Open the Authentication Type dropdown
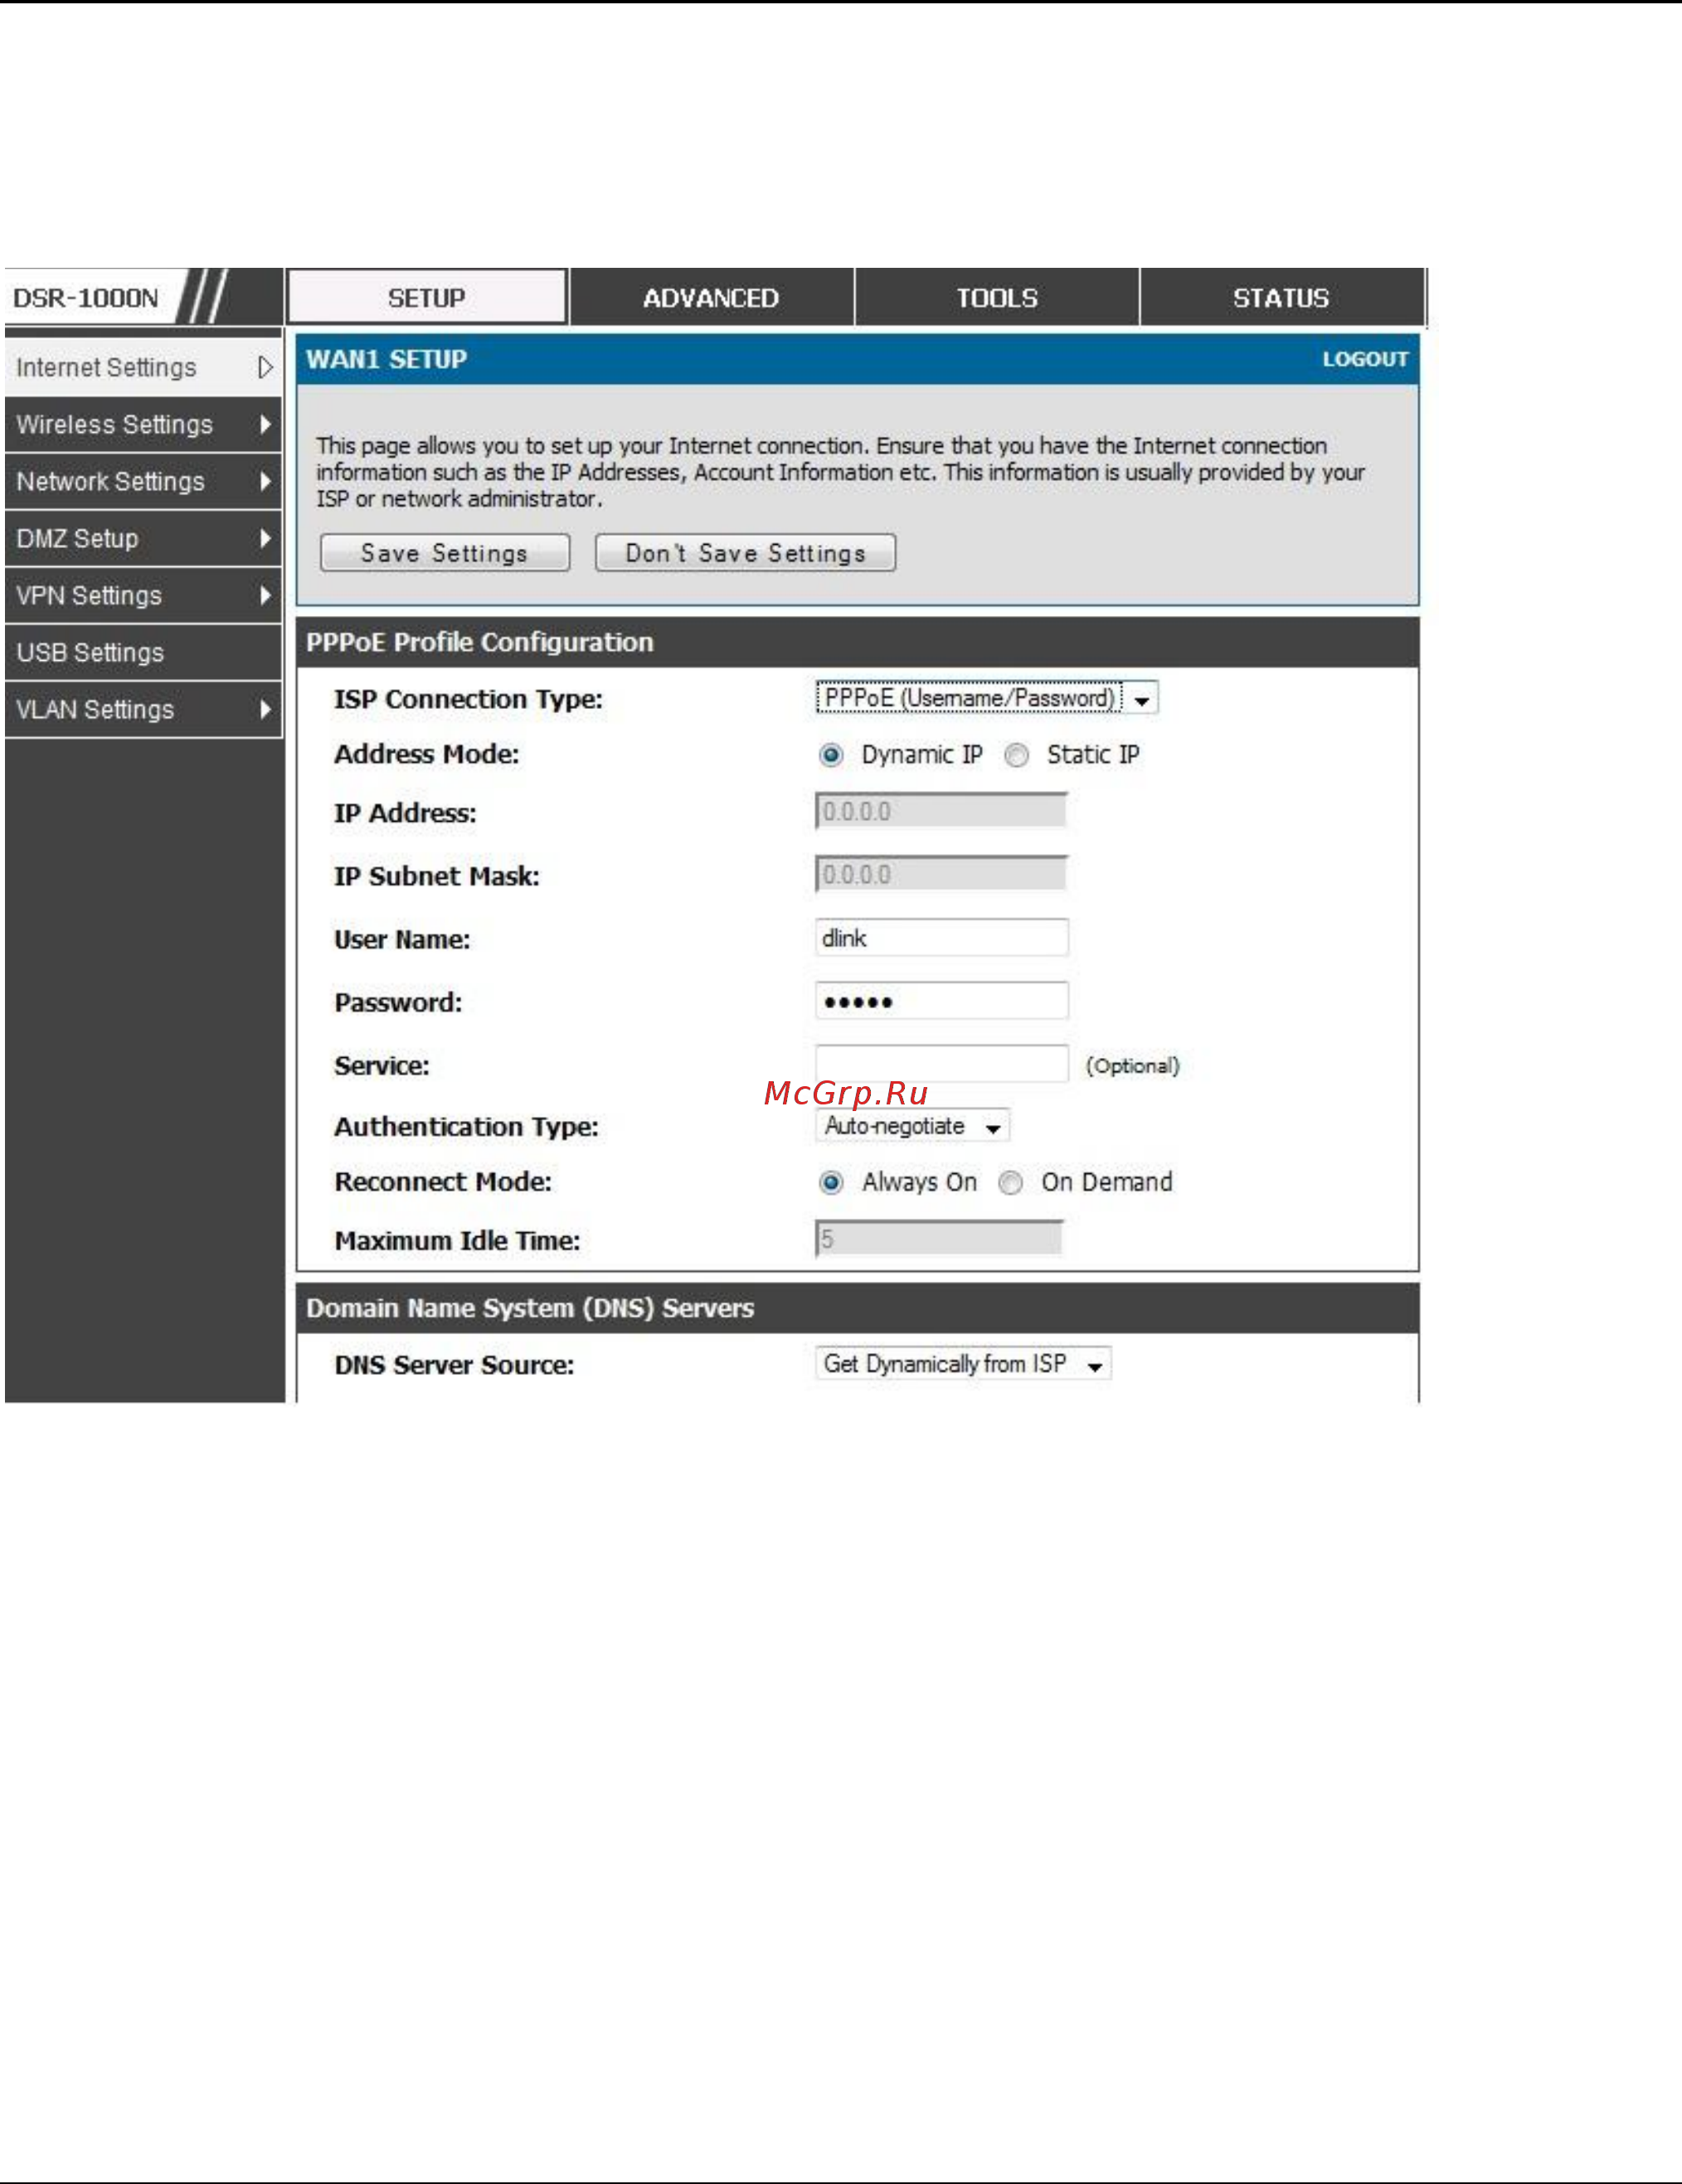1682x2184 pixels. 912,1126
